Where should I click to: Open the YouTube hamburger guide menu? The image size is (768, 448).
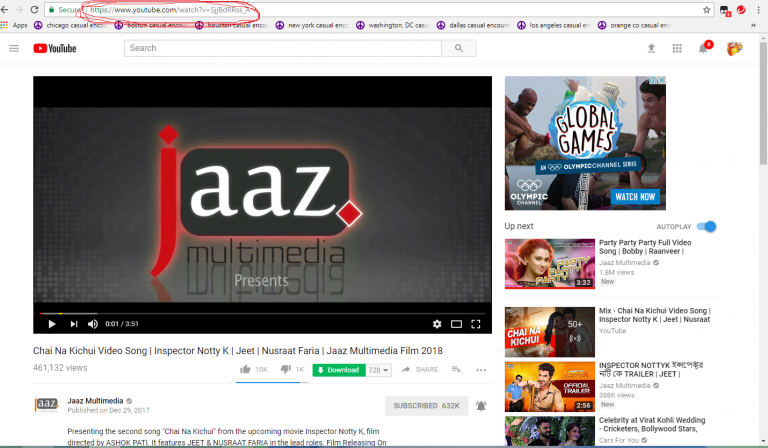coord(14,48)
